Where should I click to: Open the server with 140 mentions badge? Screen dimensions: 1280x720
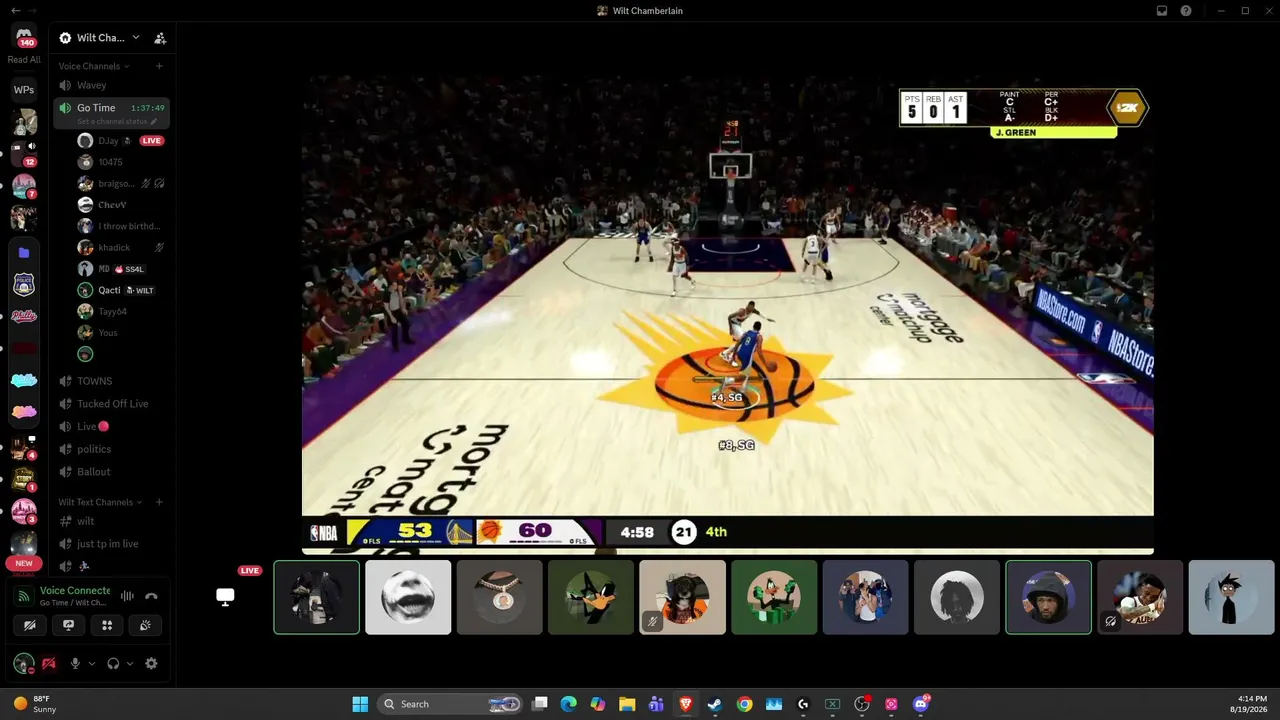24,36
